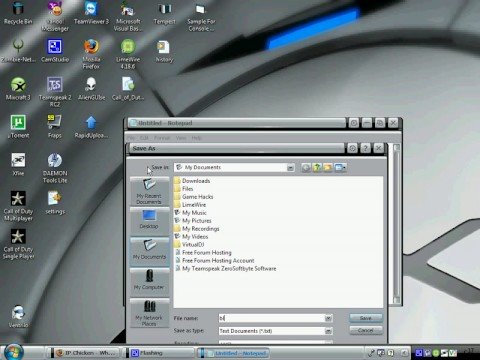Screen dimensions: 480x360
Task: Launch uTorrent from desktop
Action: [x=19, y=127]
